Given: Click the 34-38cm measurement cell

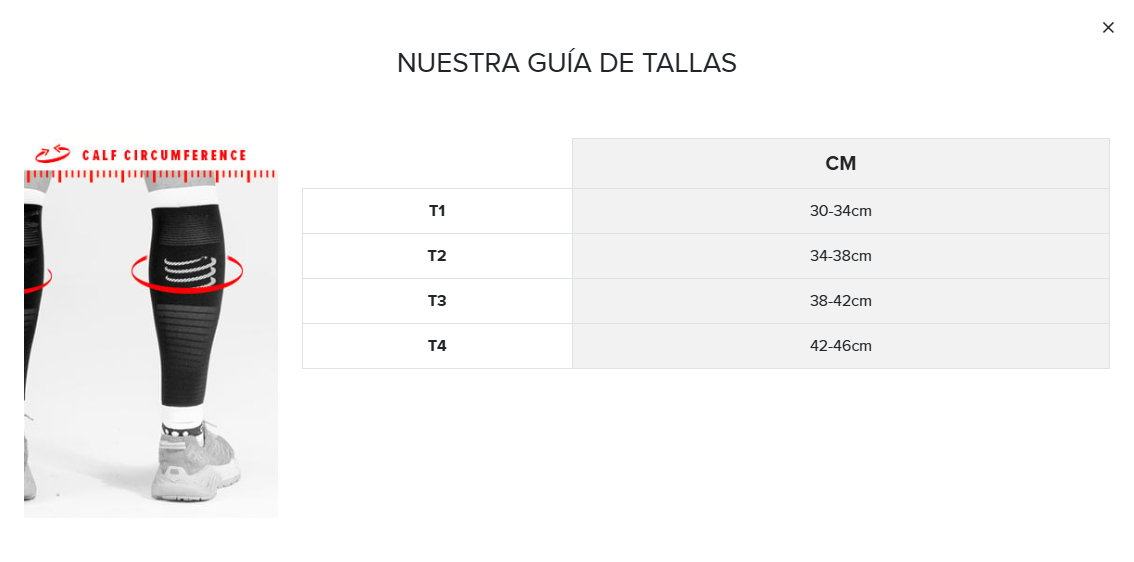Looking at the screenshot, I should 840,256.
